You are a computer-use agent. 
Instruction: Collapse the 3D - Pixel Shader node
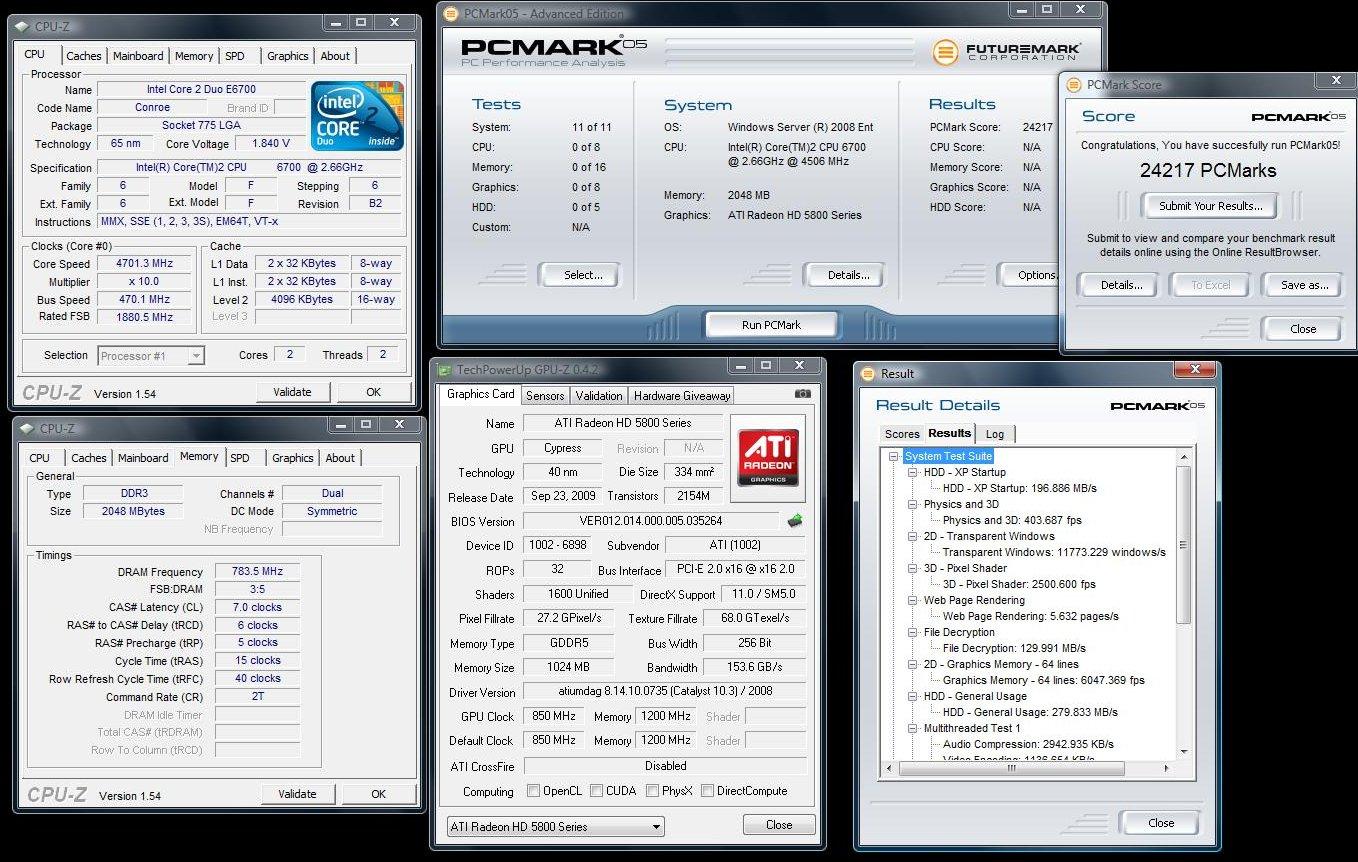click(x=913, y=568)
